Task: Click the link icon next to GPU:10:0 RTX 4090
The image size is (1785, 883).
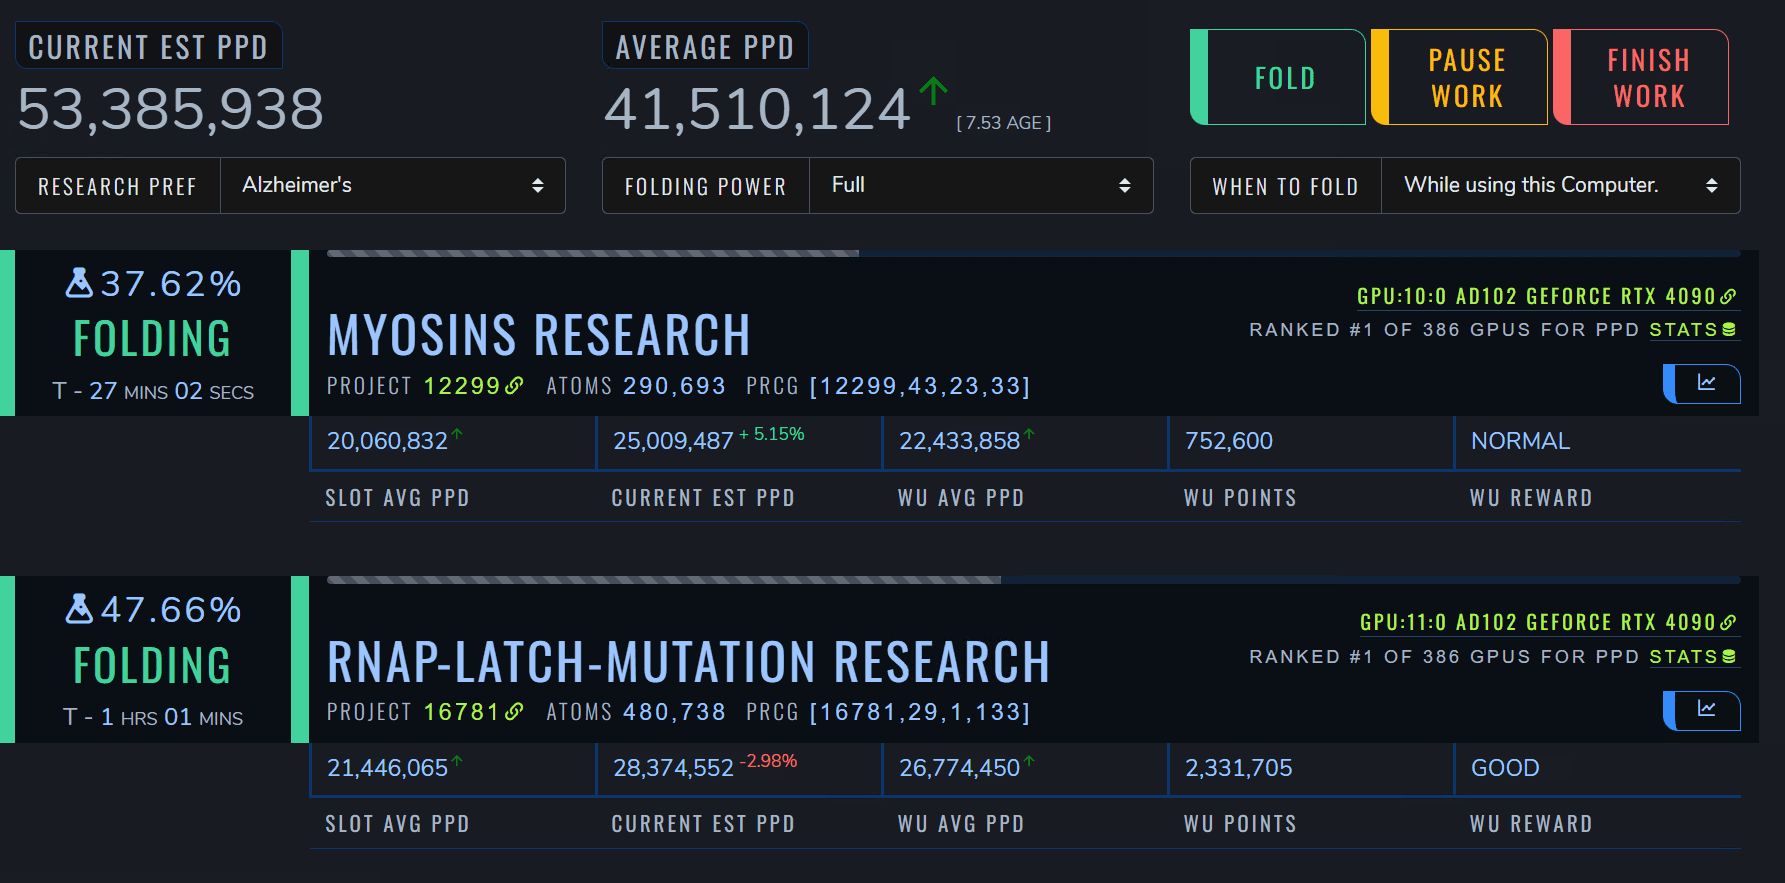Action: pyautogui.click(x=1728, y=296)
